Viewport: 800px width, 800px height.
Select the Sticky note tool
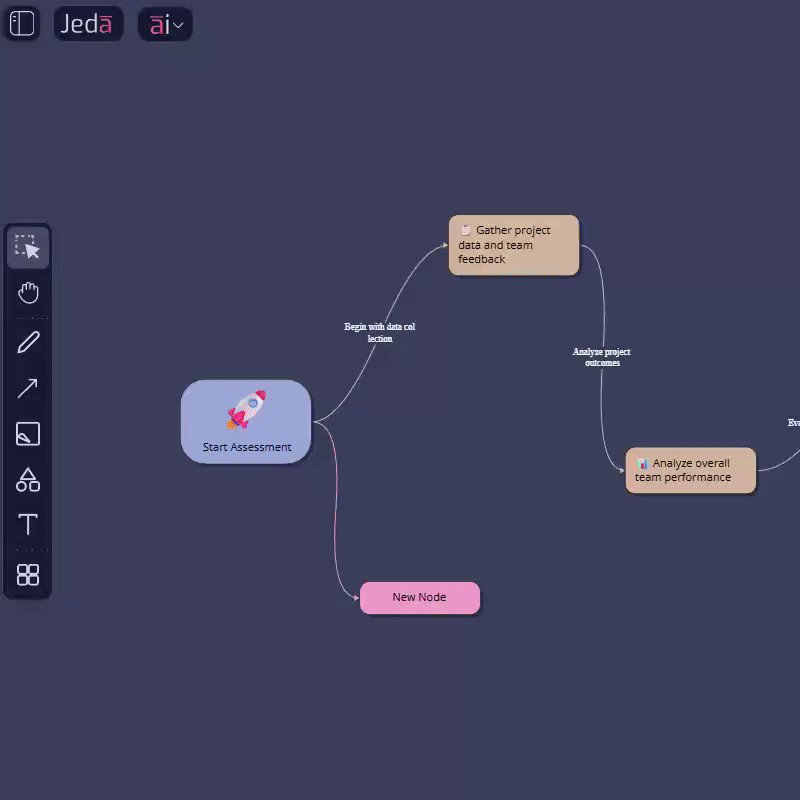pos(28,434)
